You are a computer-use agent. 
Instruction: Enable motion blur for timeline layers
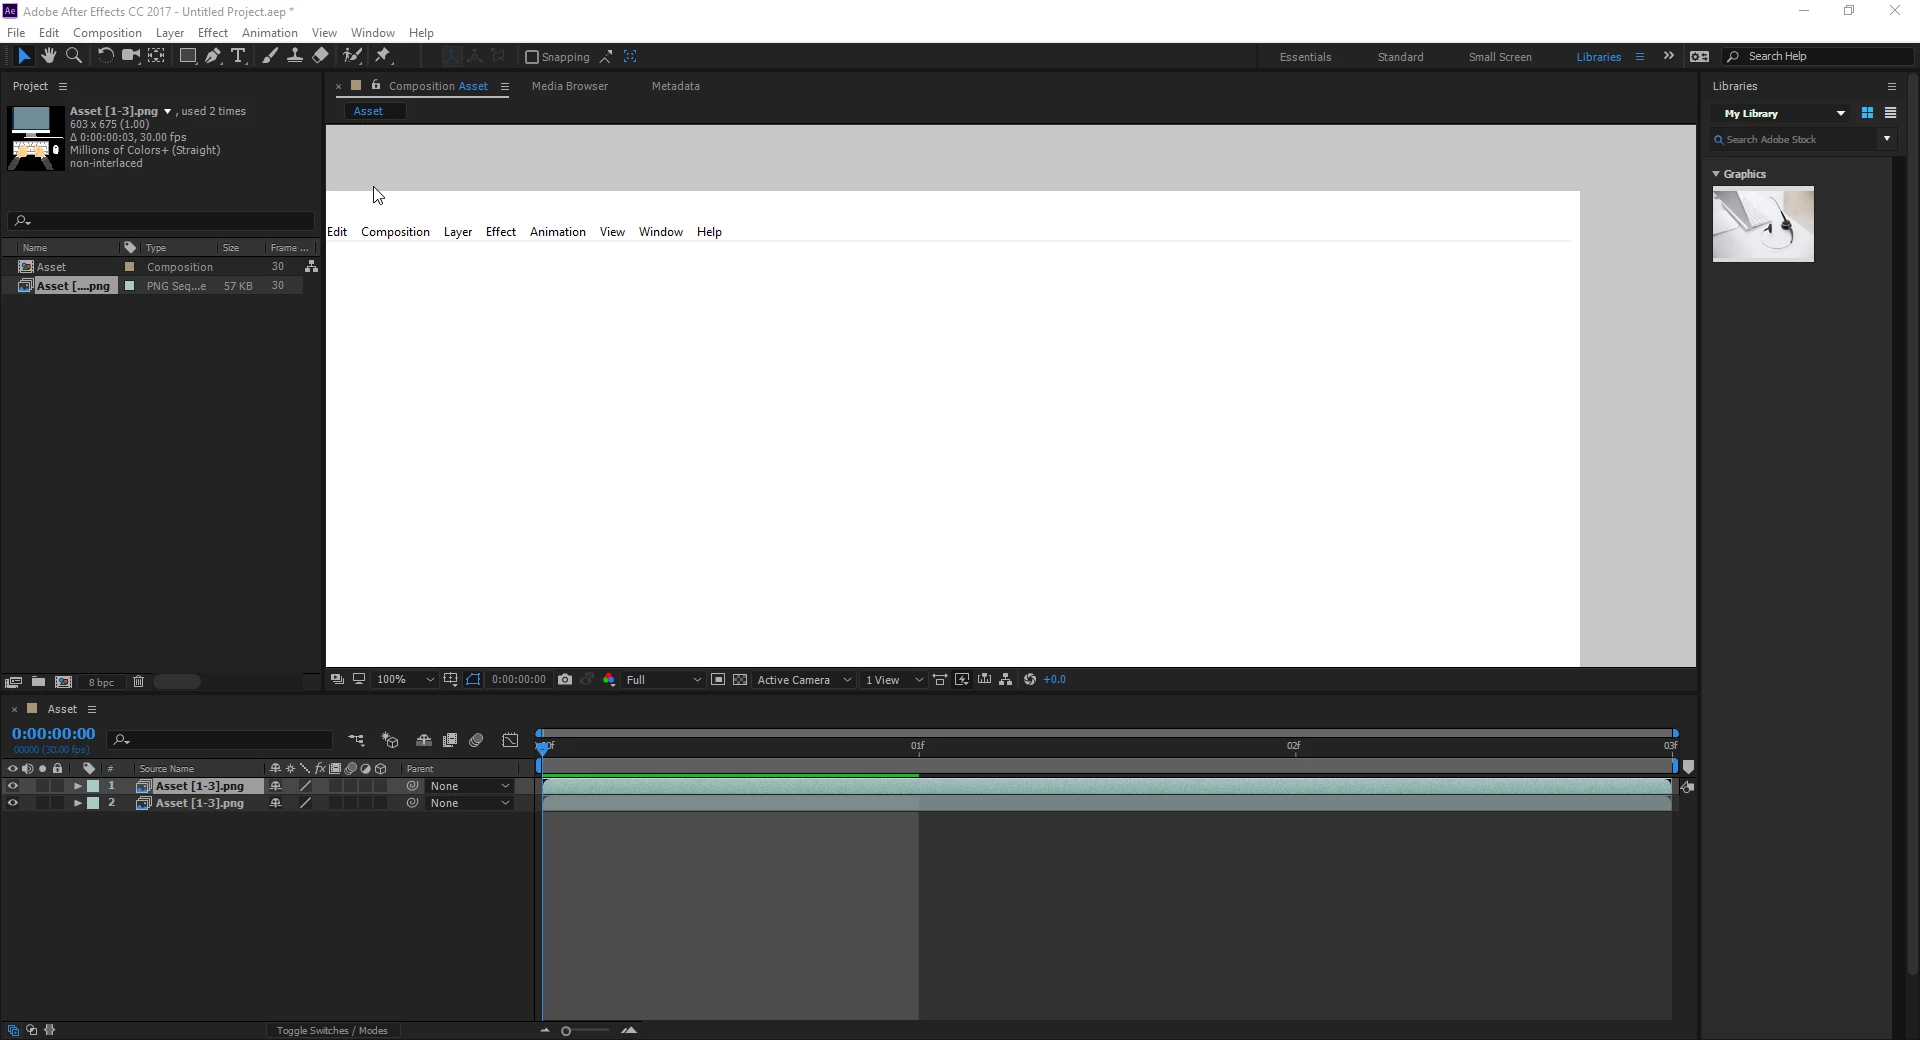(477, 740)
